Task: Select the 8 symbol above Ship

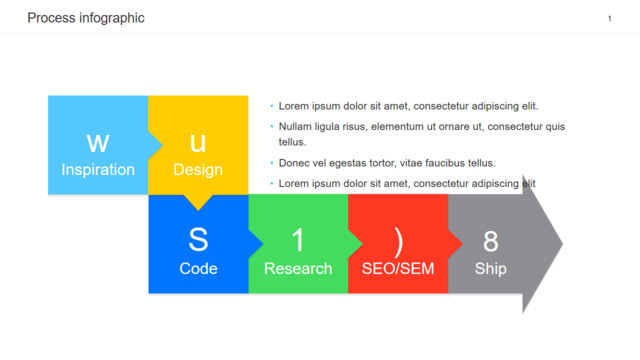Action: tap(491, 241)
